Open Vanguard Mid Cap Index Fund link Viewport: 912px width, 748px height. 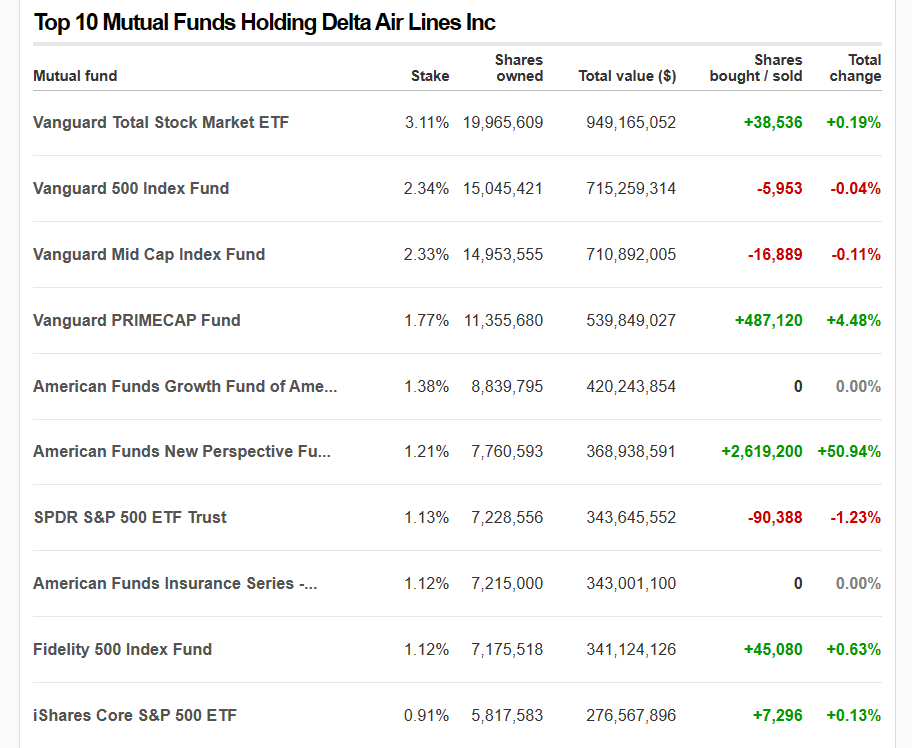tap(149, 255)
